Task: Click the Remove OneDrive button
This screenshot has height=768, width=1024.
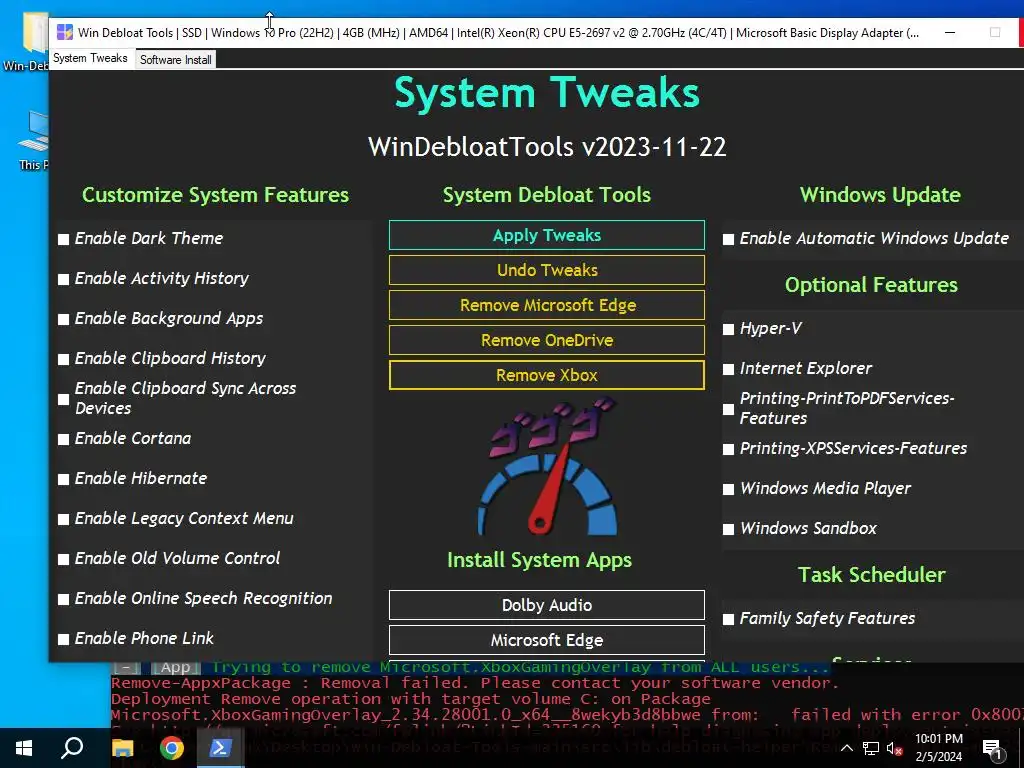Action: pyautogui.click(x=547, y=340)
